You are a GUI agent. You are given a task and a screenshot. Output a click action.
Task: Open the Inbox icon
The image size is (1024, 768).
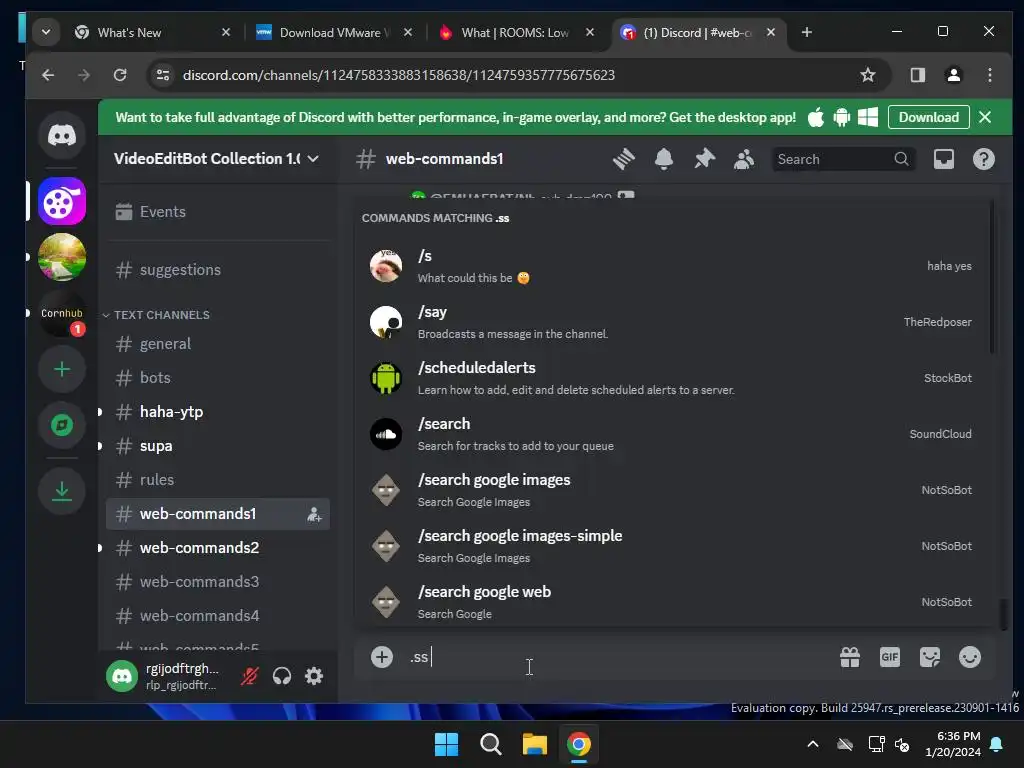tap(944, 159)
